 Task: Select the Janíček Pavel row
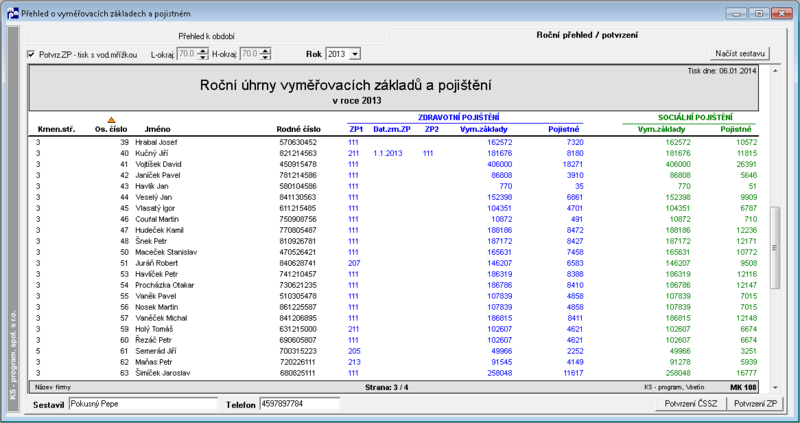point(393,175)
